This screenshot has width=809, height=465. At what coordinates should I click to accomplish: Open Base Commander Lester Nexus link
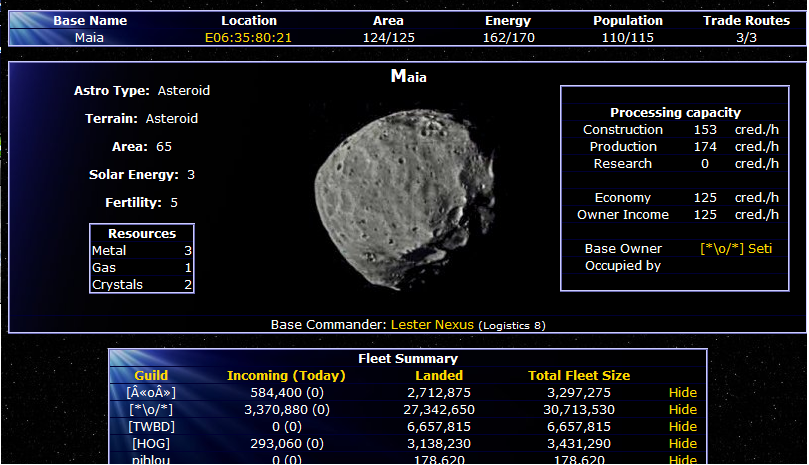pyautogui.click(x=432, y=325)
